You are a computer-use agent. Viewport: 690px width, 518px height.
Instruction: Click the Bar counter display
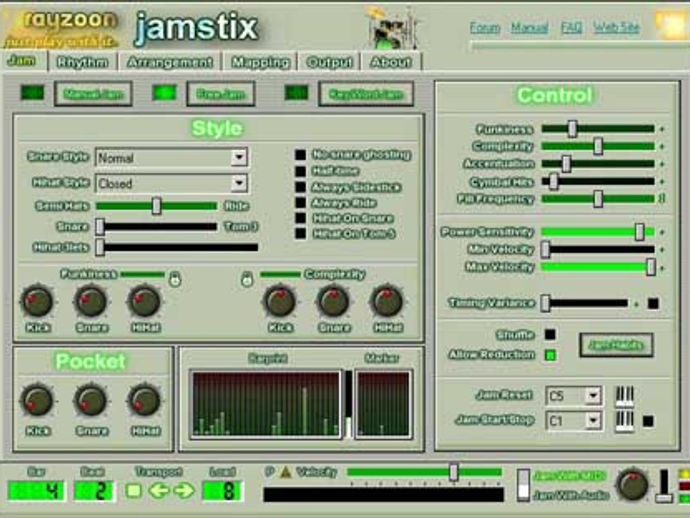(x=36, y=491)
